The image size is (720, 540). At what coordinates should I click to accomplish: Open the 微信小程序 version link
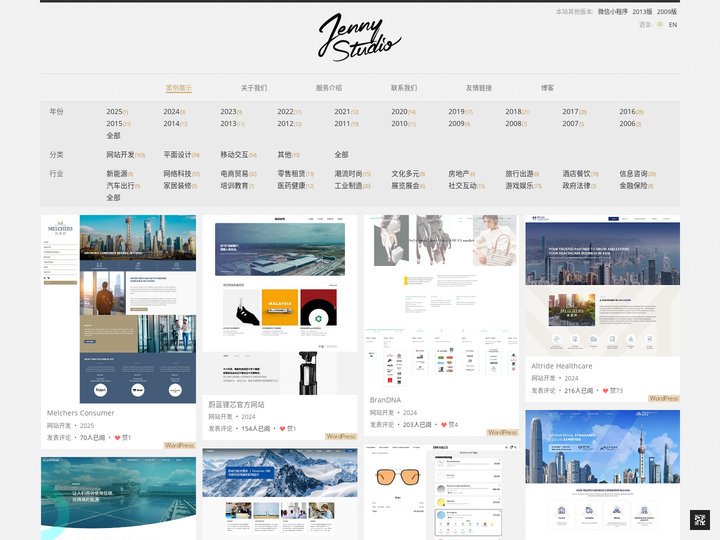tap(613, 11)
